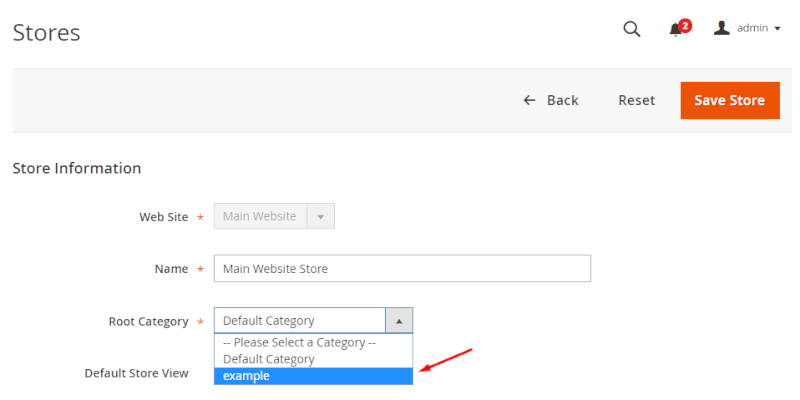Image resolution: width=800 pixels, height=400 pixels.
Task: Click the admin user avatar icon
Action: pos(721,28)
